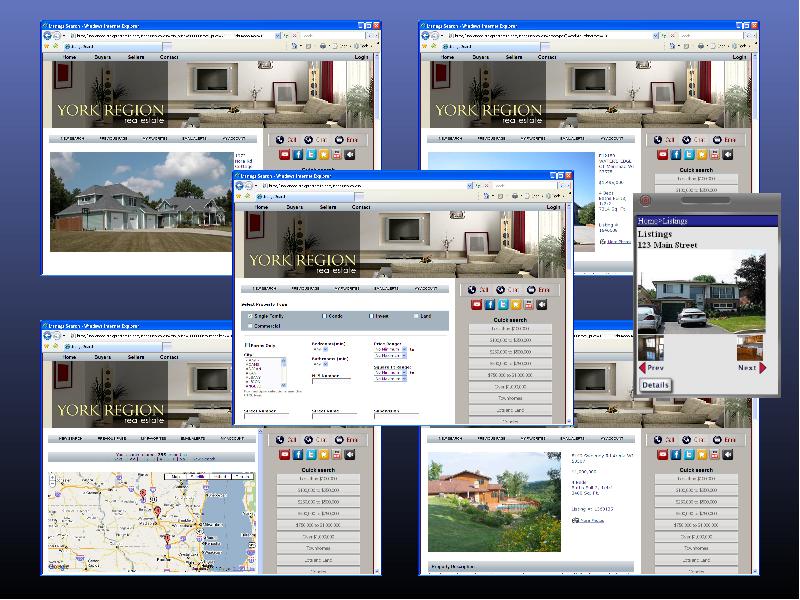The height and width of the screenshot is (600, 800).
Task: Open address bar dropdown in top-left window
Action: coord(278,36)
